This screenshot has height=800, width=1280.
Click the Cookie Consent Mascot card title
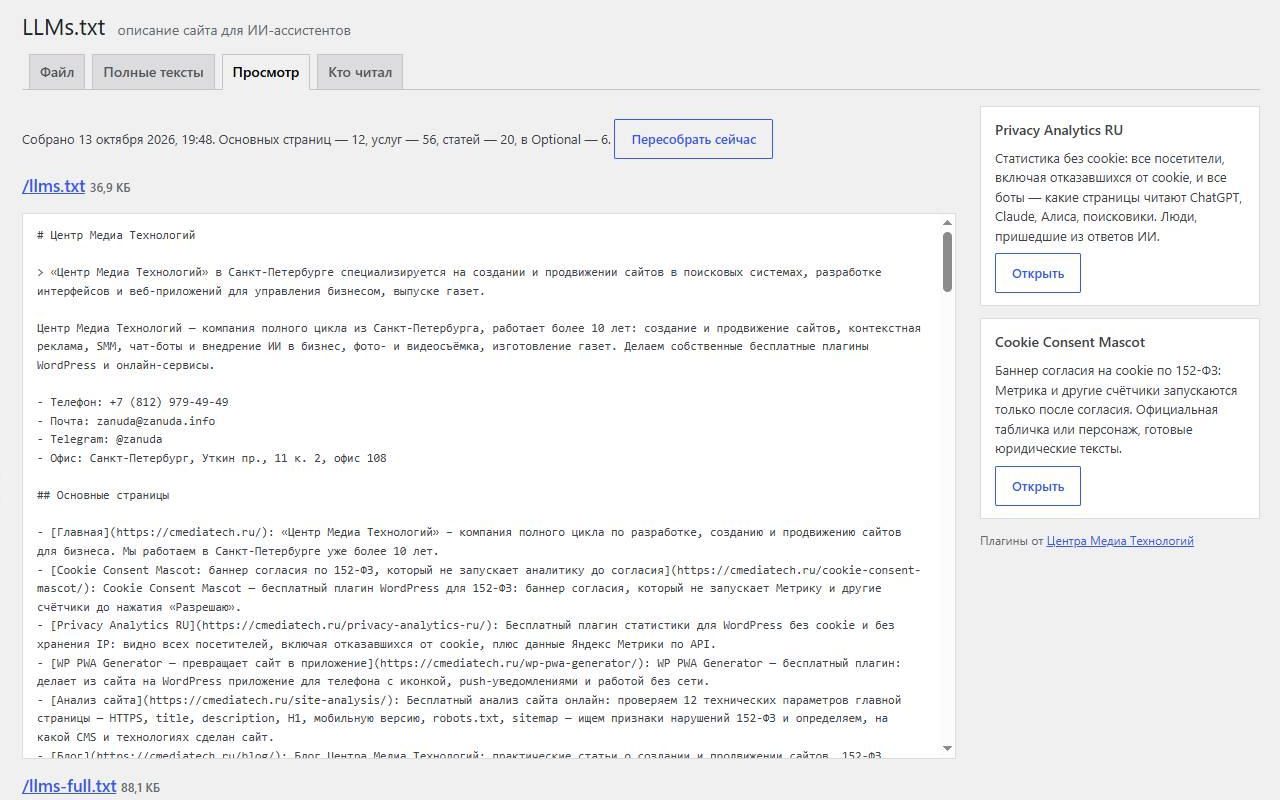(1070, 342)
